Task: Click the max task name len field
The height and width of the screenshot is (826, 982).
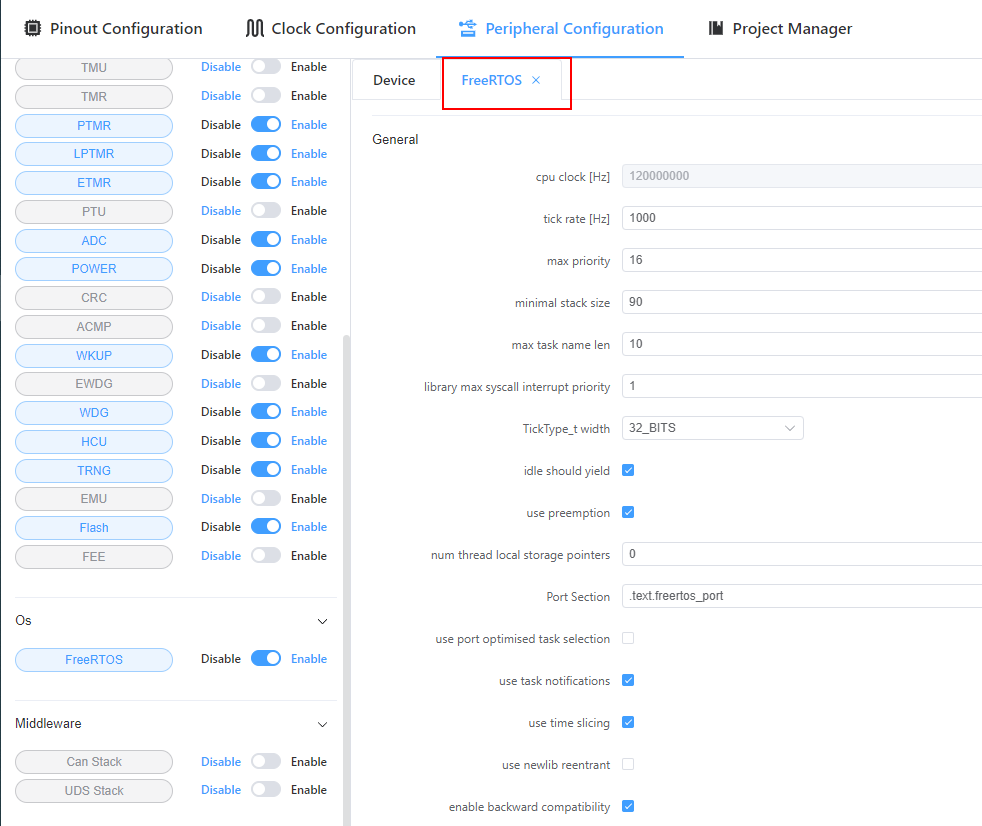Action: pyautogui.click(x=802, y=344)
